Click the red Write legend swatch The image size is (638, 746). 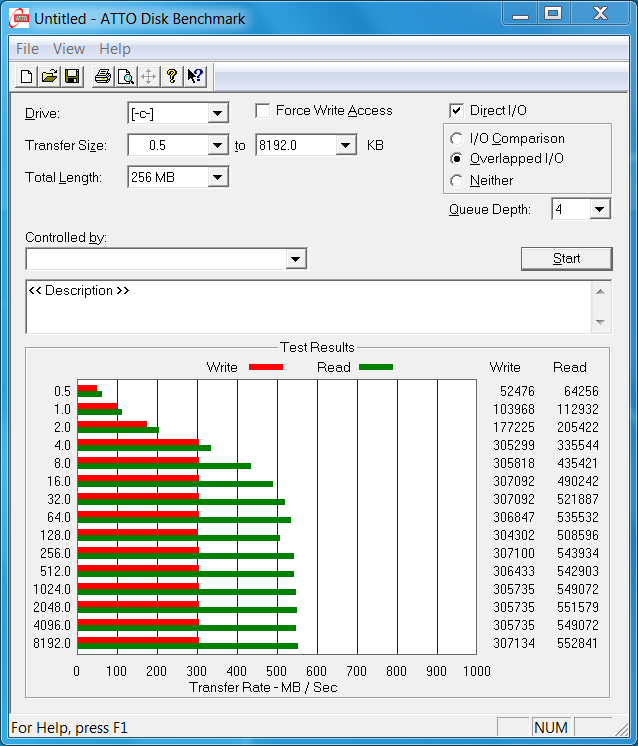266,367
